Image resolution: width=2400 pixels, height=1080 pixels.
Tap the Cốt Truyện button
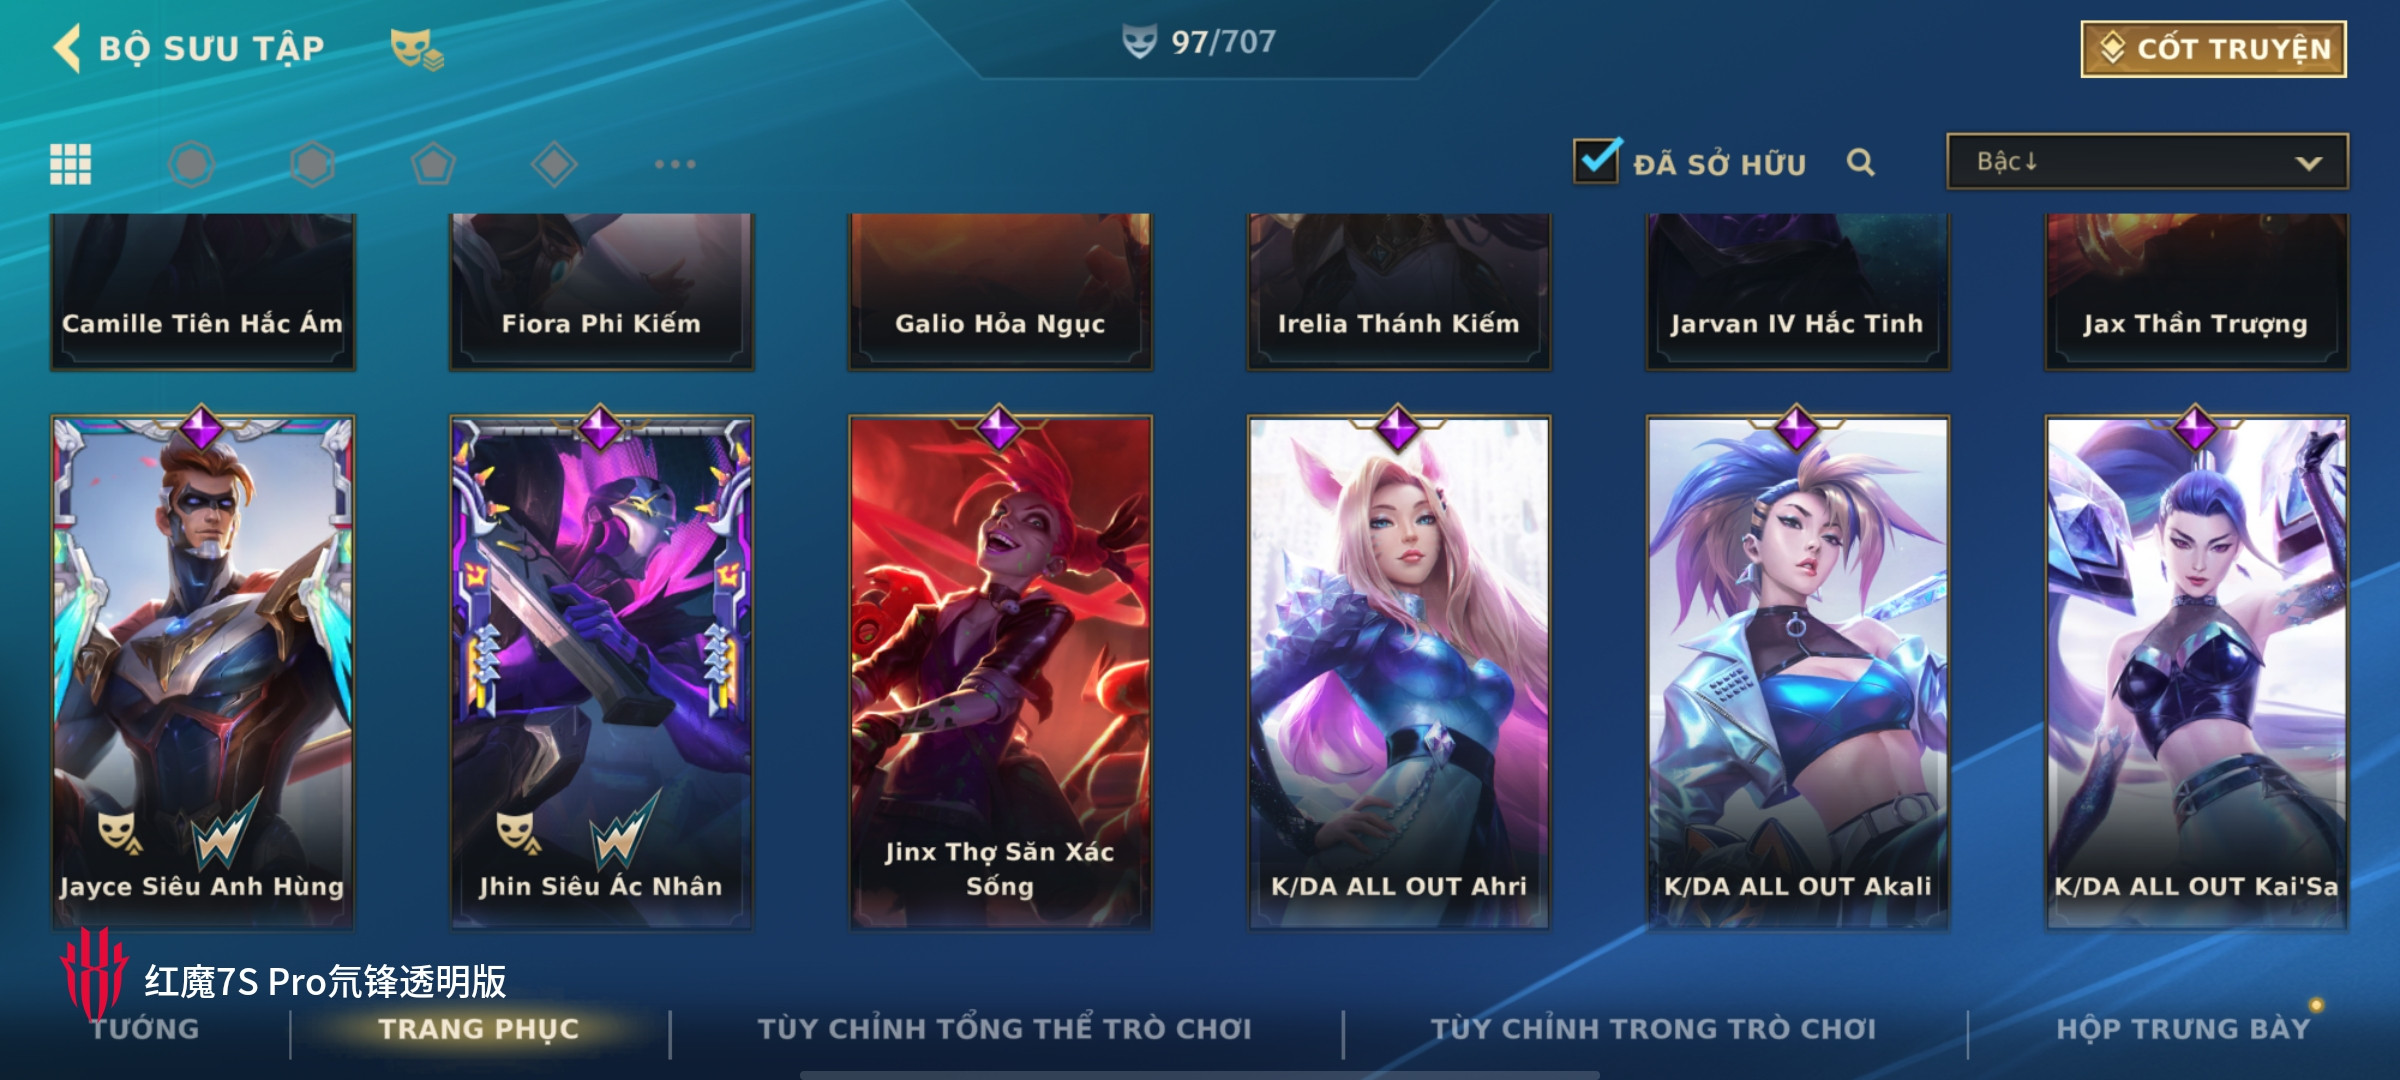(x=2214, y=49)
